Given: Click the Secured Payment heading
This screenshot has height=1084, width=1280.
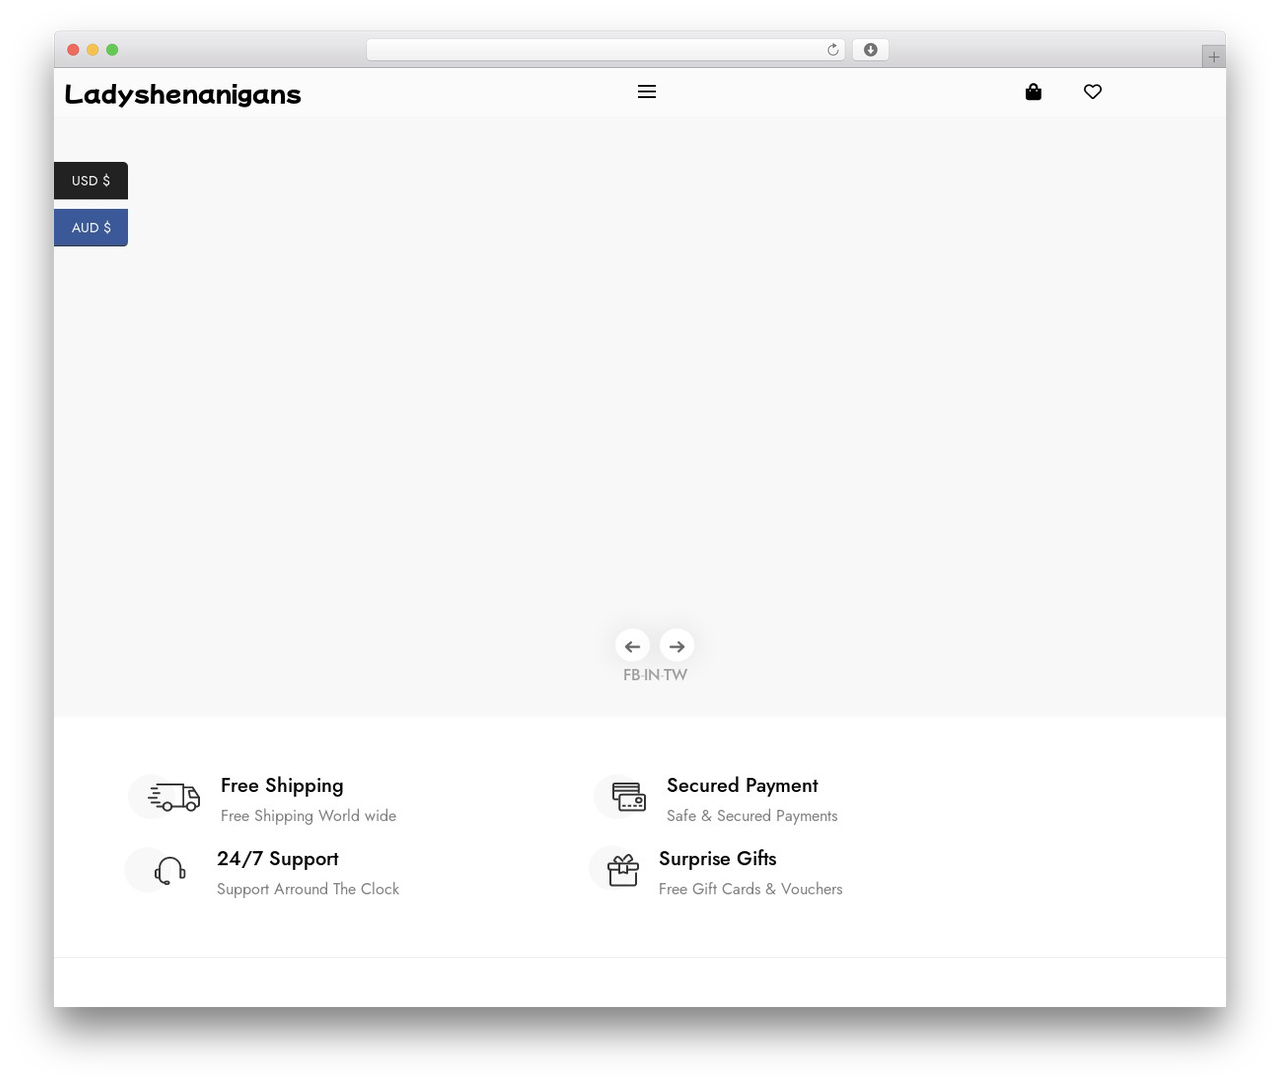Looking at the screenshot, I should [742, 786].
